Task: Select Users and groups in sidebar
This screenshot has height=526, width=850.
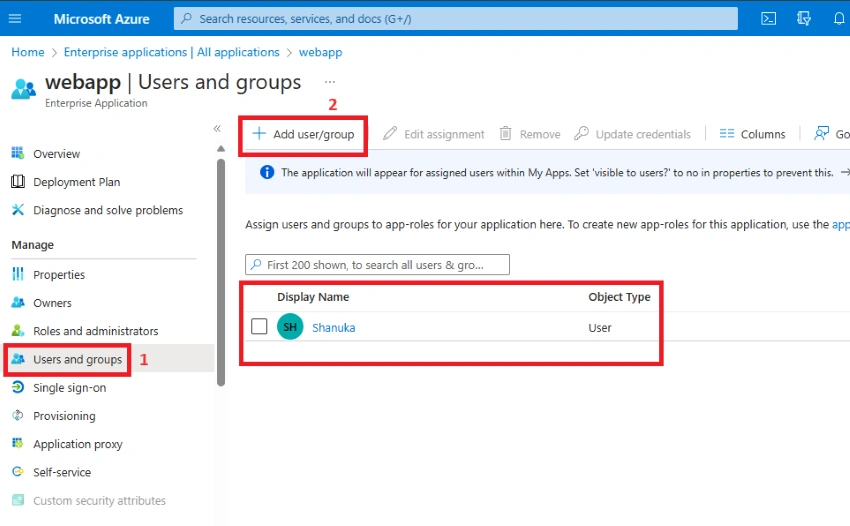Action: click(78, 360)
